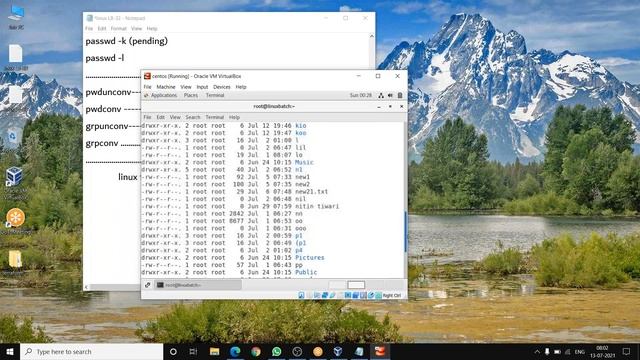This screenshot has width=640, height=360.
Task: Open VirtualBox File menu
Action: point(147,87)
